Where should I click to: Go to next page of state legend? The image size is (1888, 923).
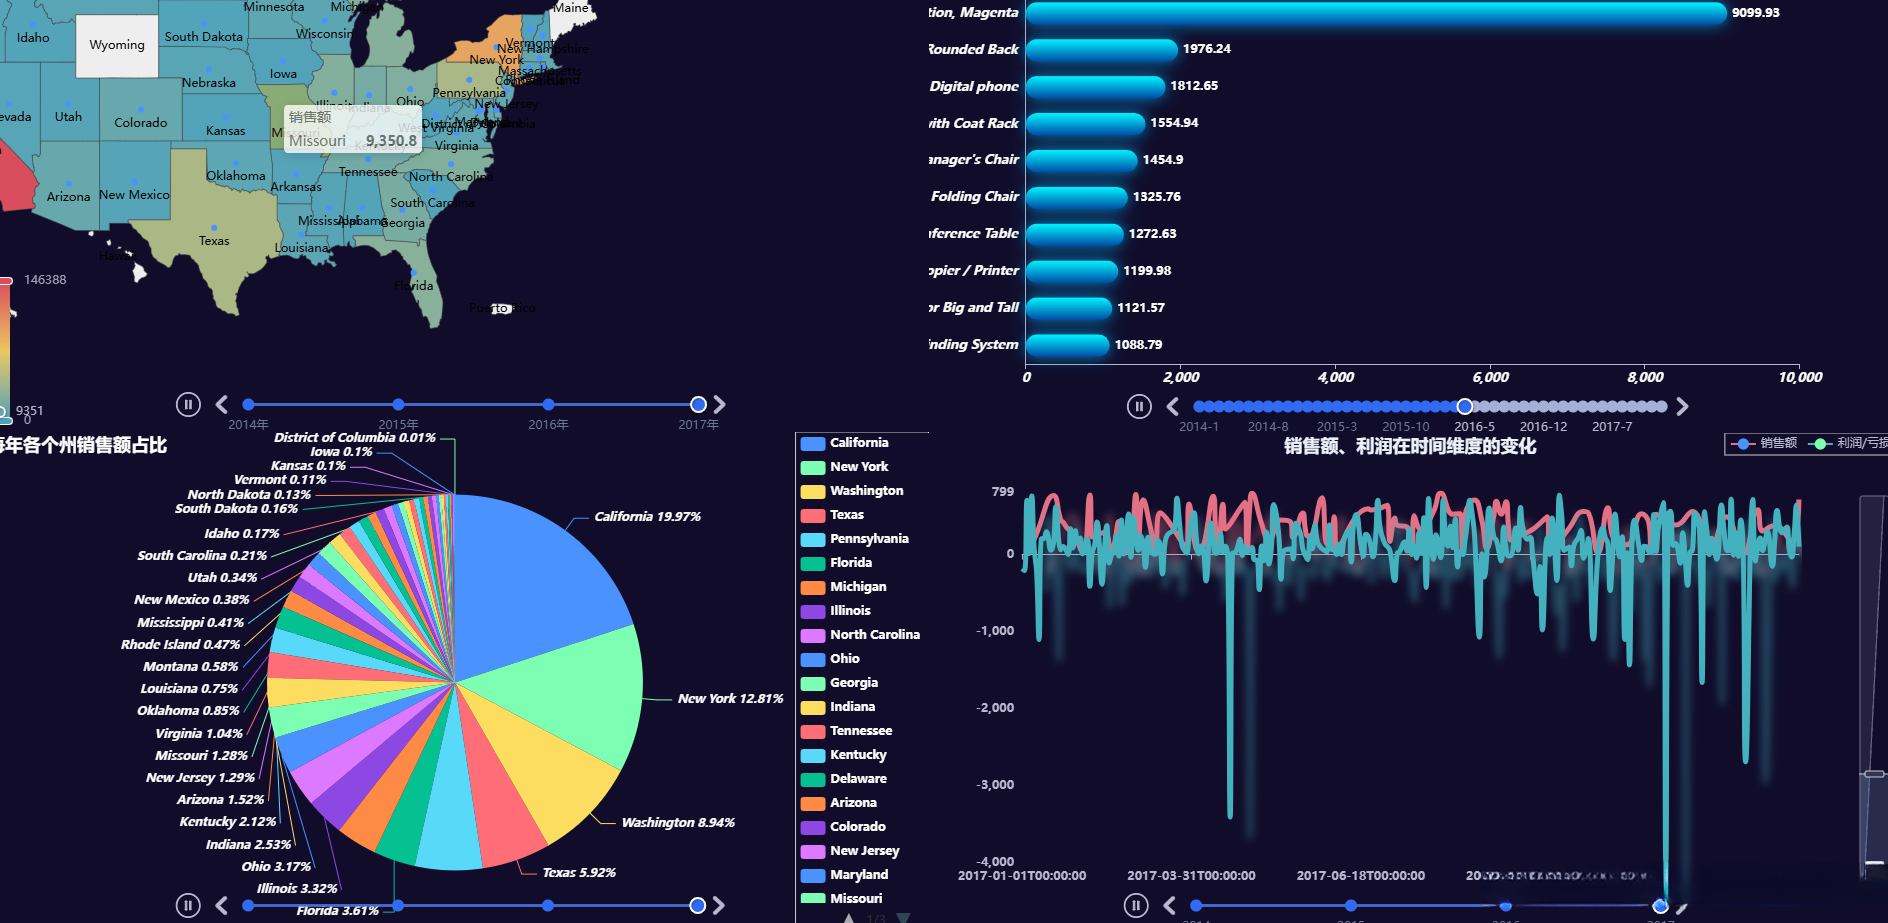point(903,918)
